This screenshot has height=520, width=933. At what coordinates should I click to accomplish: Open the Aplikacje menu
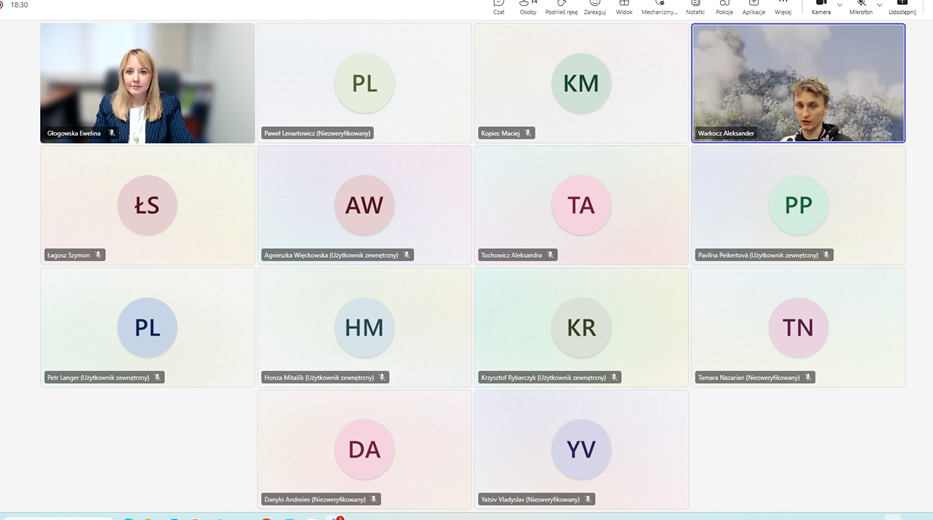pyautogui.click(x=754, y=6)
